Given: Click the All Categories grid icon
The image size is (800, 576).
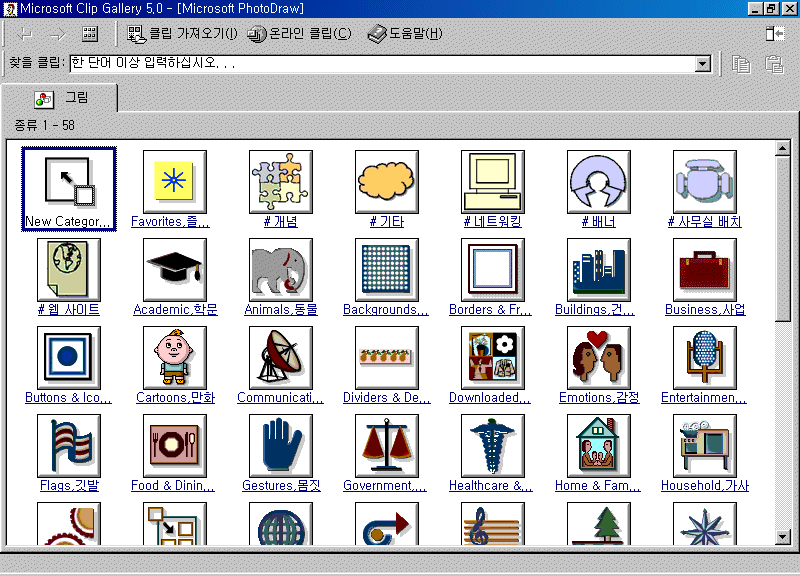Looking at the screenshot, I should [90, 34].
